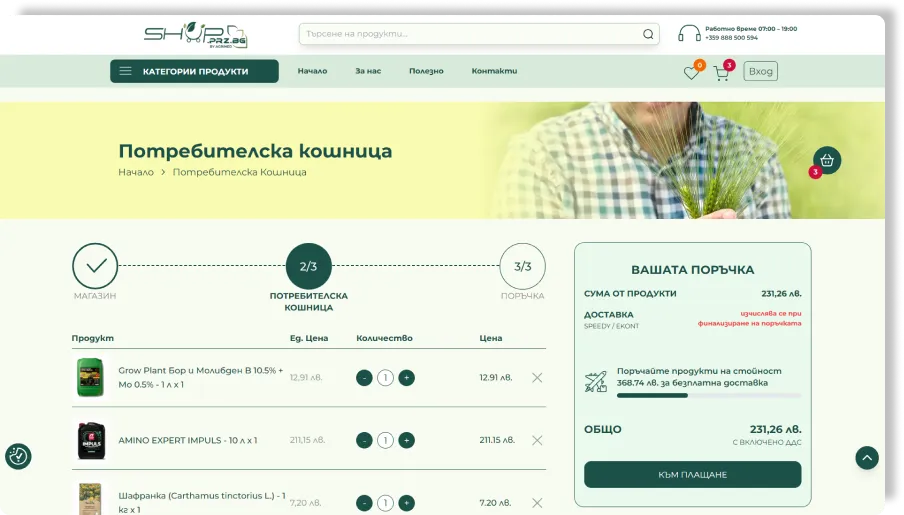This screenshot has height=515, width=904.
Task: Open the floating basket round button
Action: tap(827, 160)
